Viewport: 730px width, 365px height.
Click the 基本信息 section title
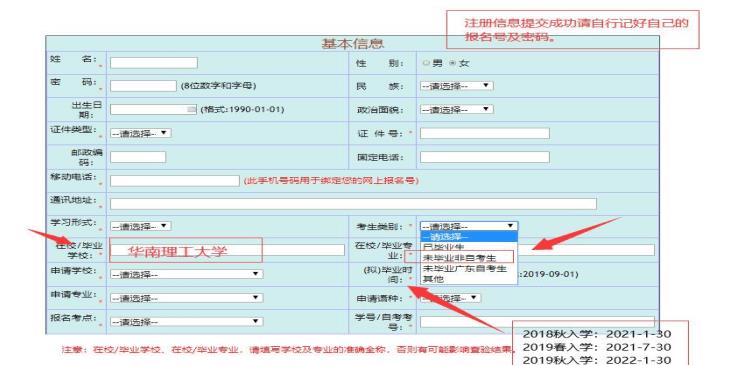(352, 44)
